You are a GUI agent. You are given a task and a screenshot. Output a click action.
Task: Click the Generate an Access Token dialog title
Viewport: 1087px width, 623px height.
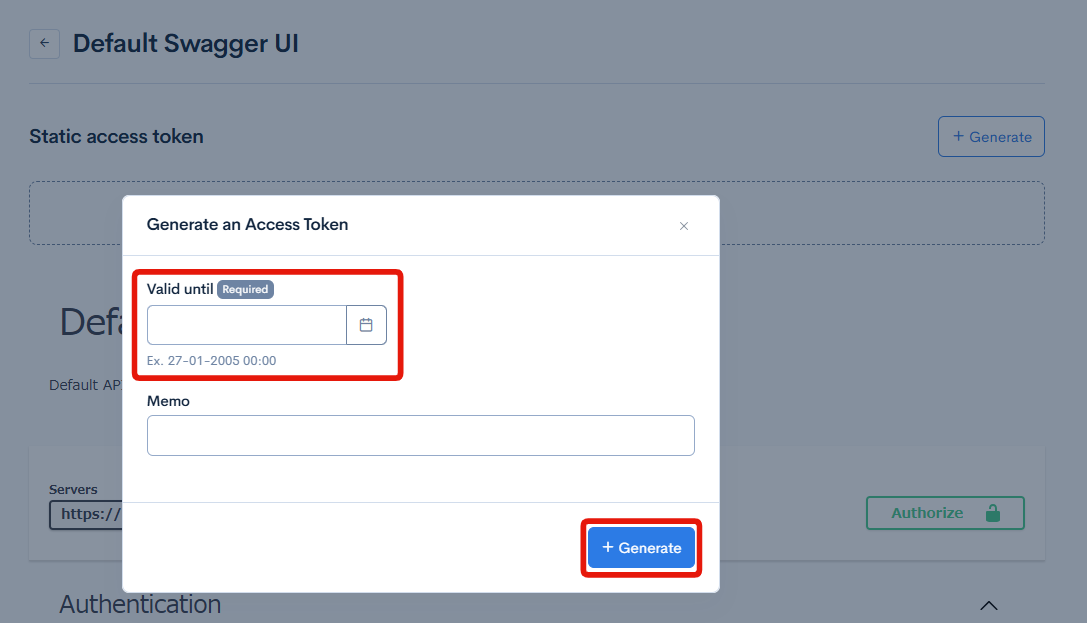tap(247, 224)
